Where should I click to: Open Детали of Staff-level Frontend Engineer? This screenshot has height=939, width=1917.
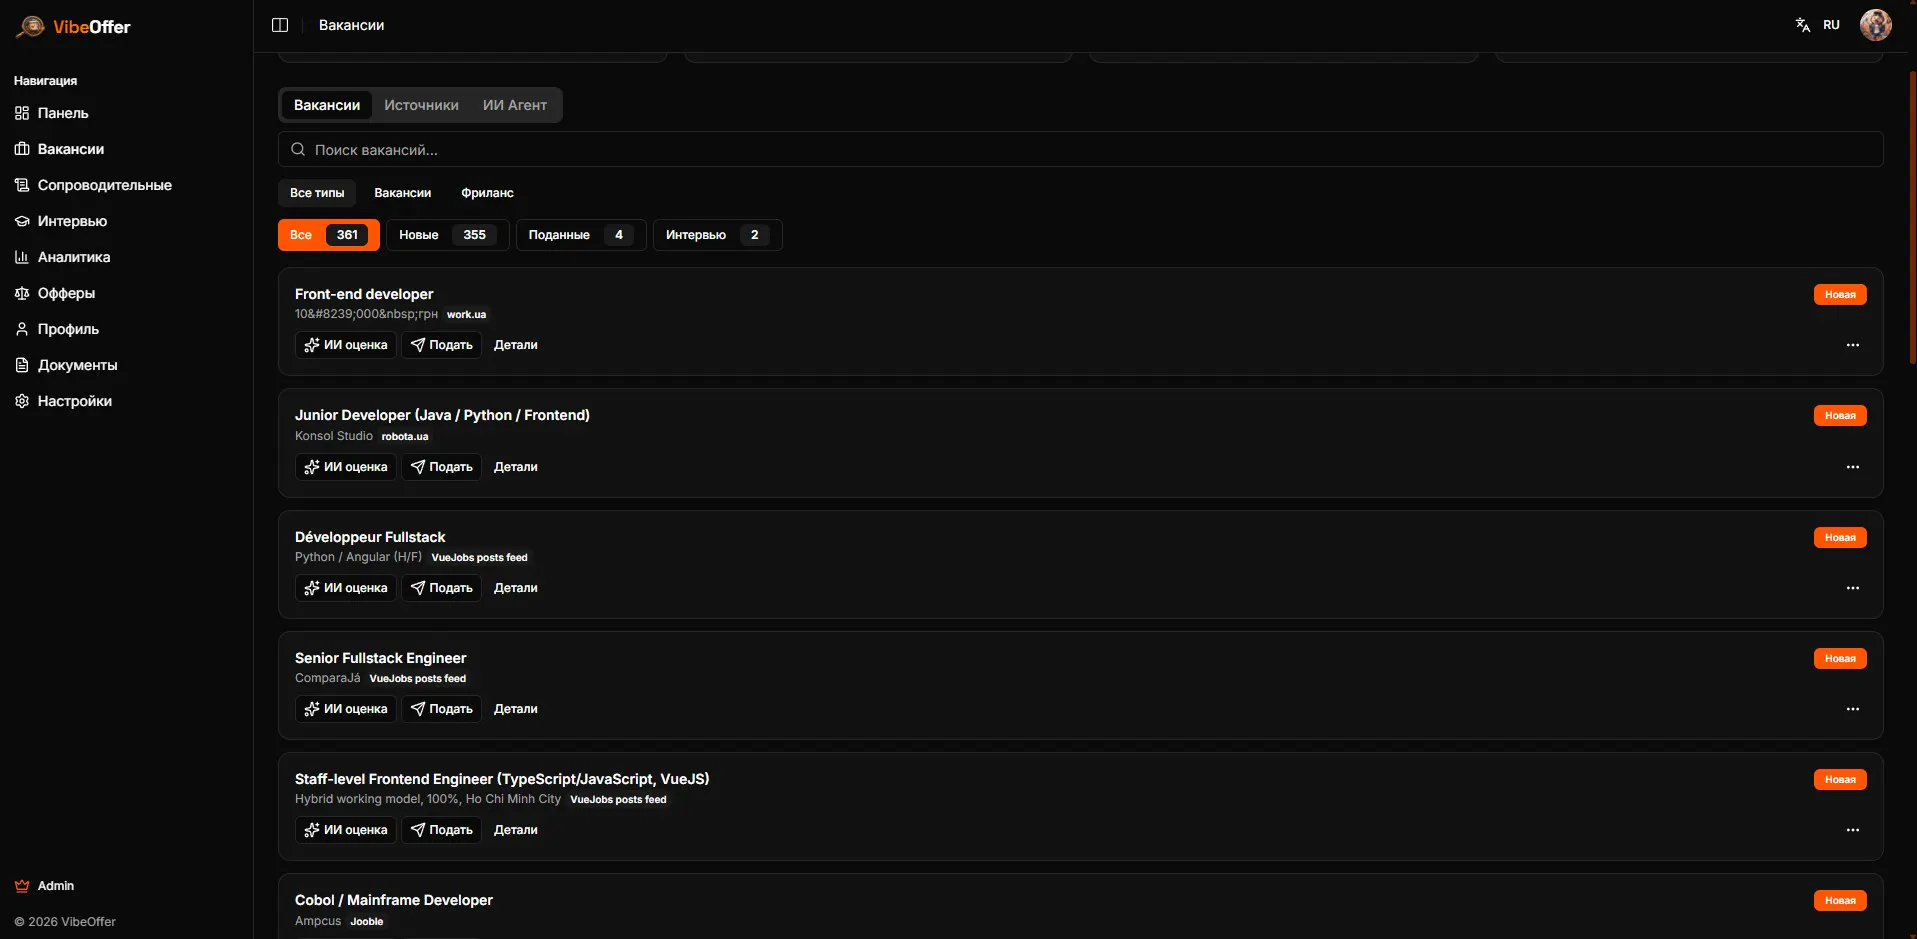click(516, 830)
